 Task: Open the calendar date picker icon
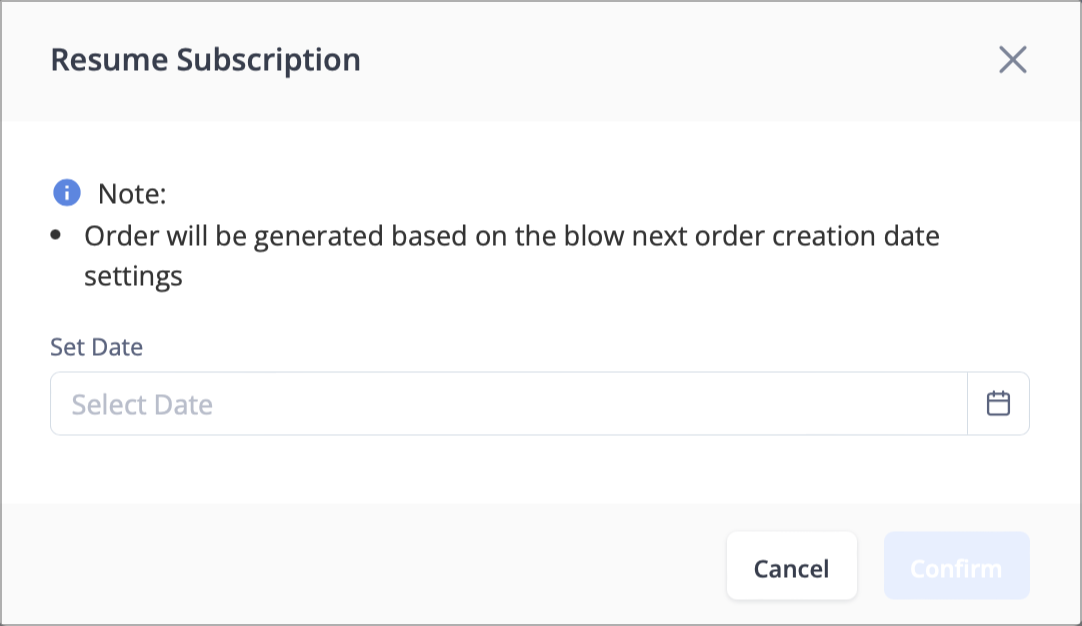(998, 404)
